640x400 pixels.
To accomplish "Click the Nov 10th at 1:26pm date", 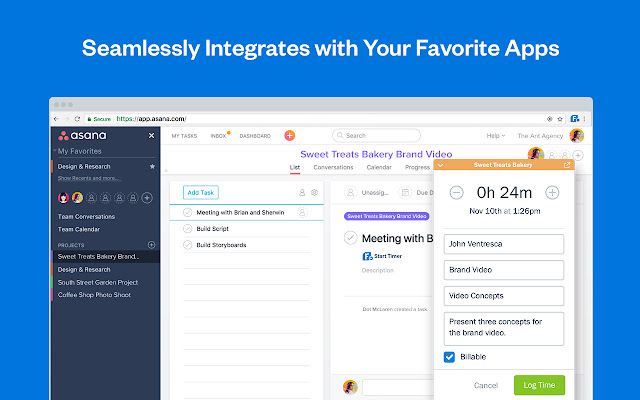I will tap(504, 211).
